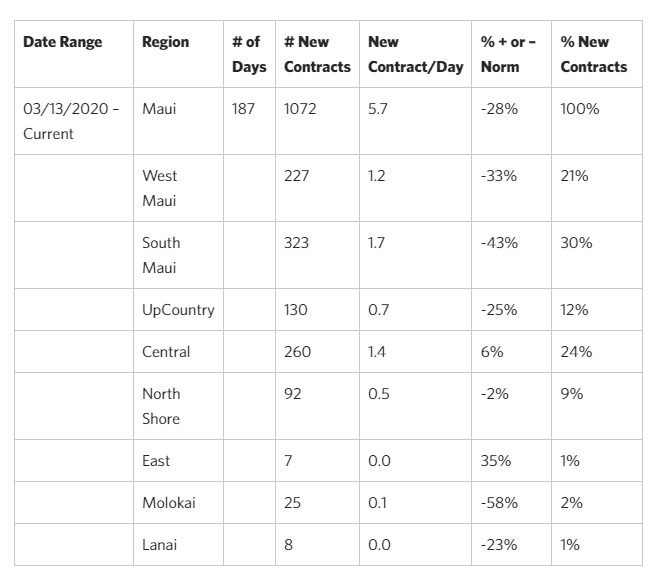Click the UpCountry region cell
This screenshot has width=665, height=580.
178,310
